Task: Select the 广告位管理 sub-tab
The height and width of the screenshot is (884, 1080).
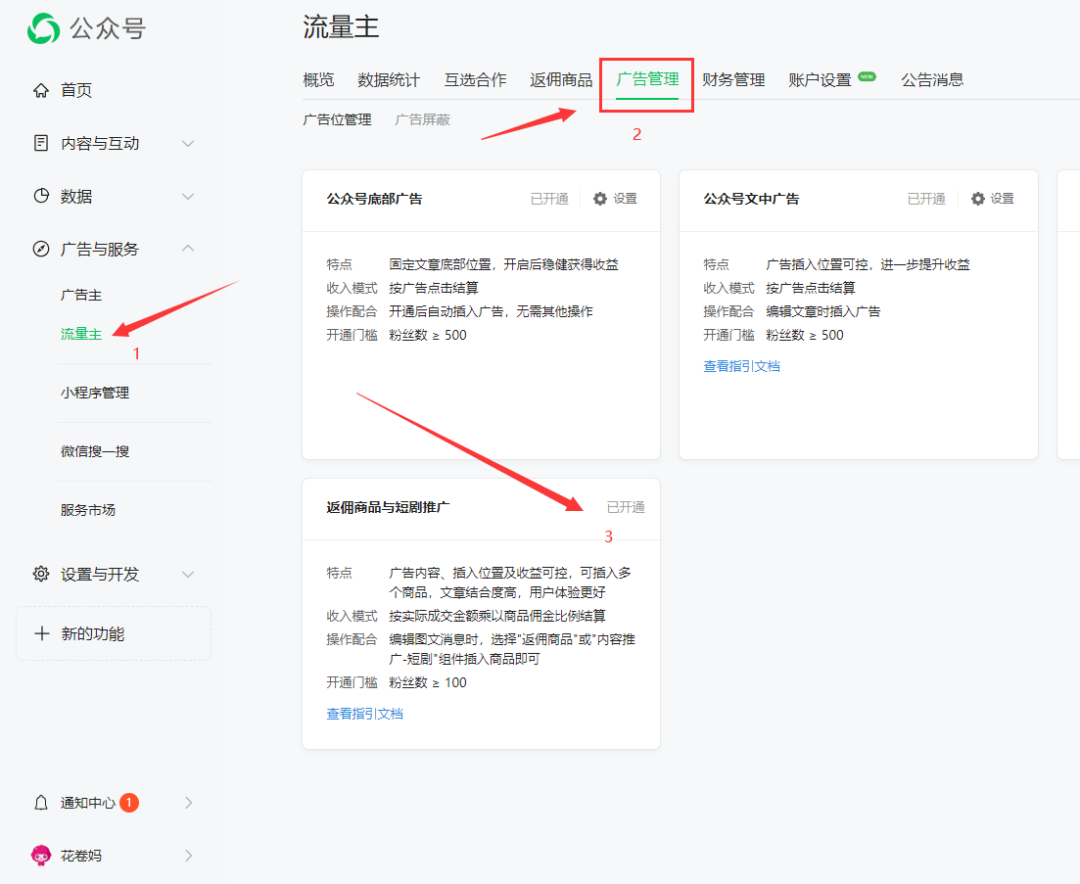Action: [337, 120]
